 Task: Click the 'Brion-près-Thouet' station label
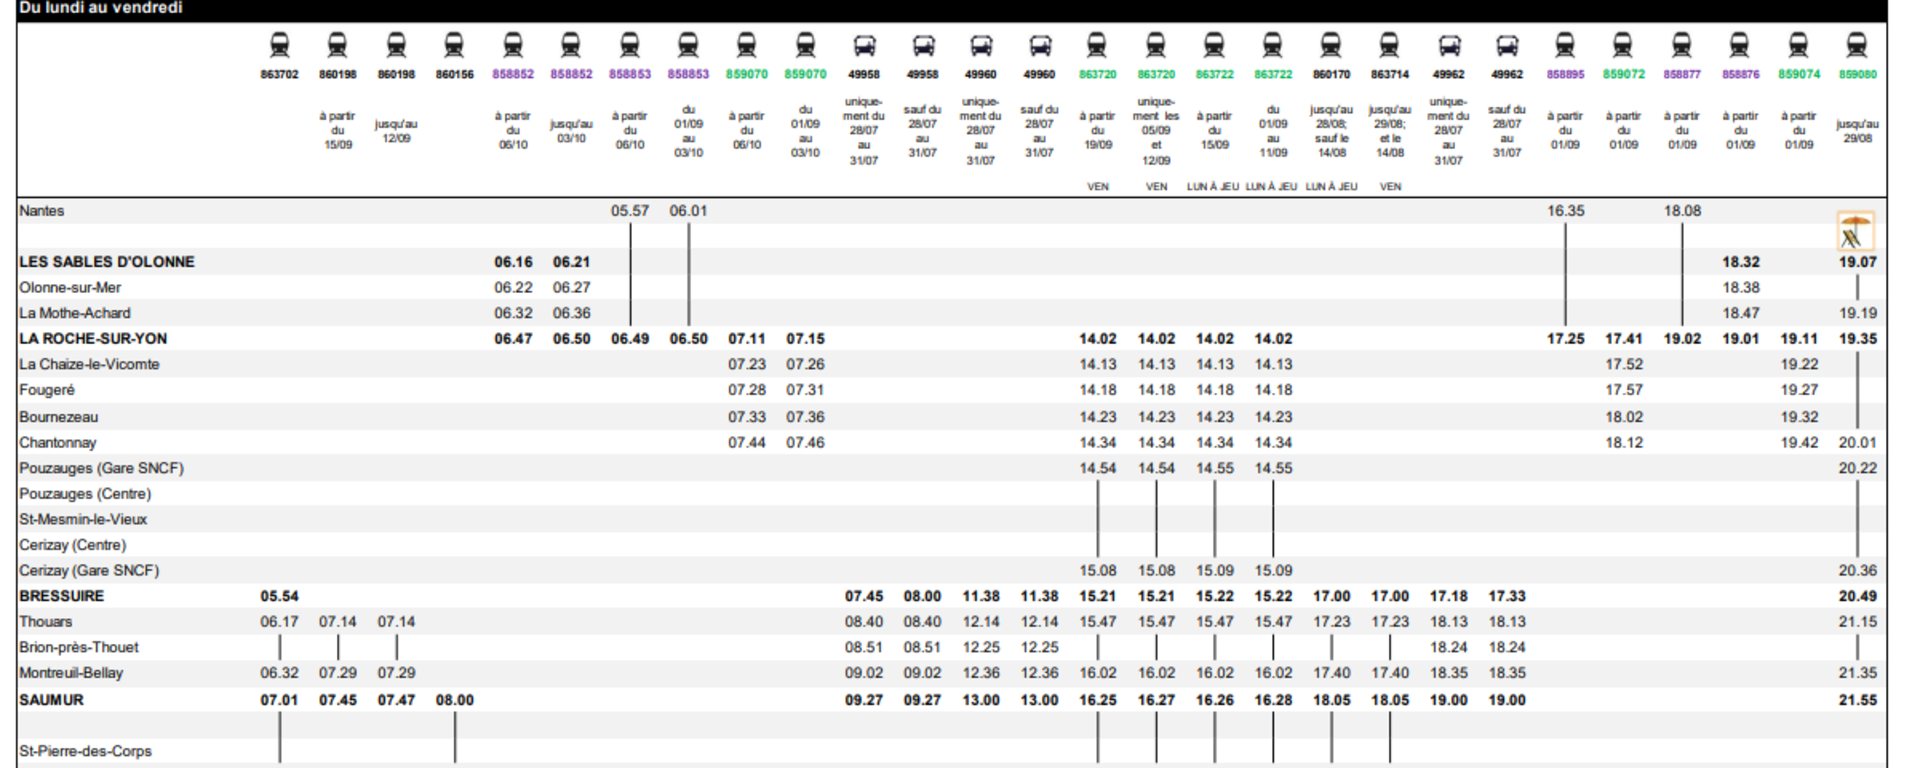79,648
